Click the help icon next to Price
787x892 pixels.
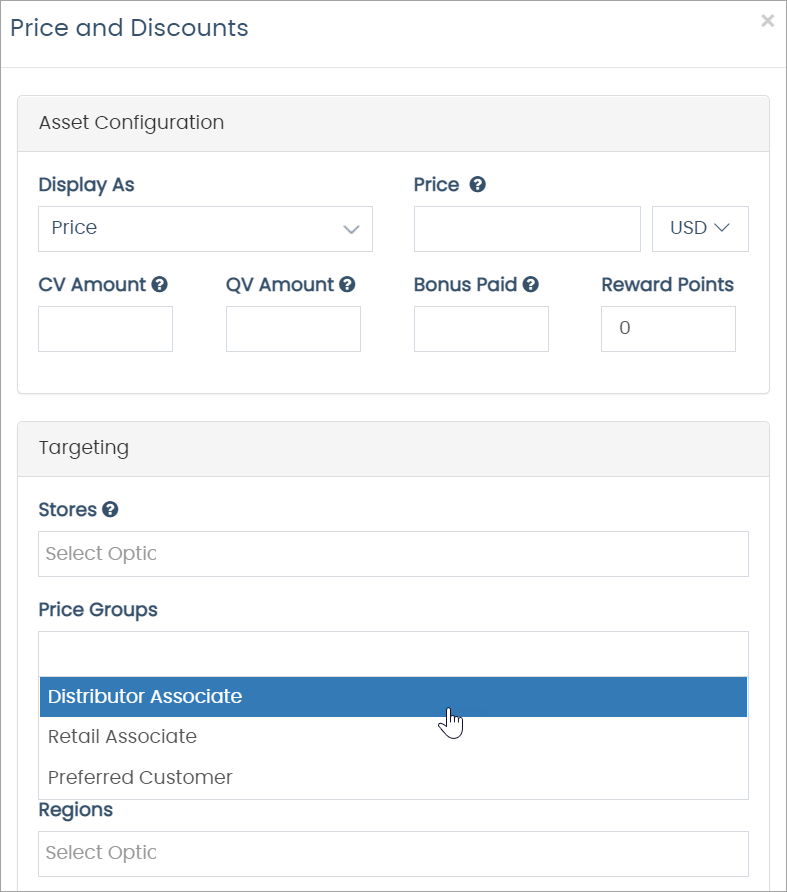point(477,185)
